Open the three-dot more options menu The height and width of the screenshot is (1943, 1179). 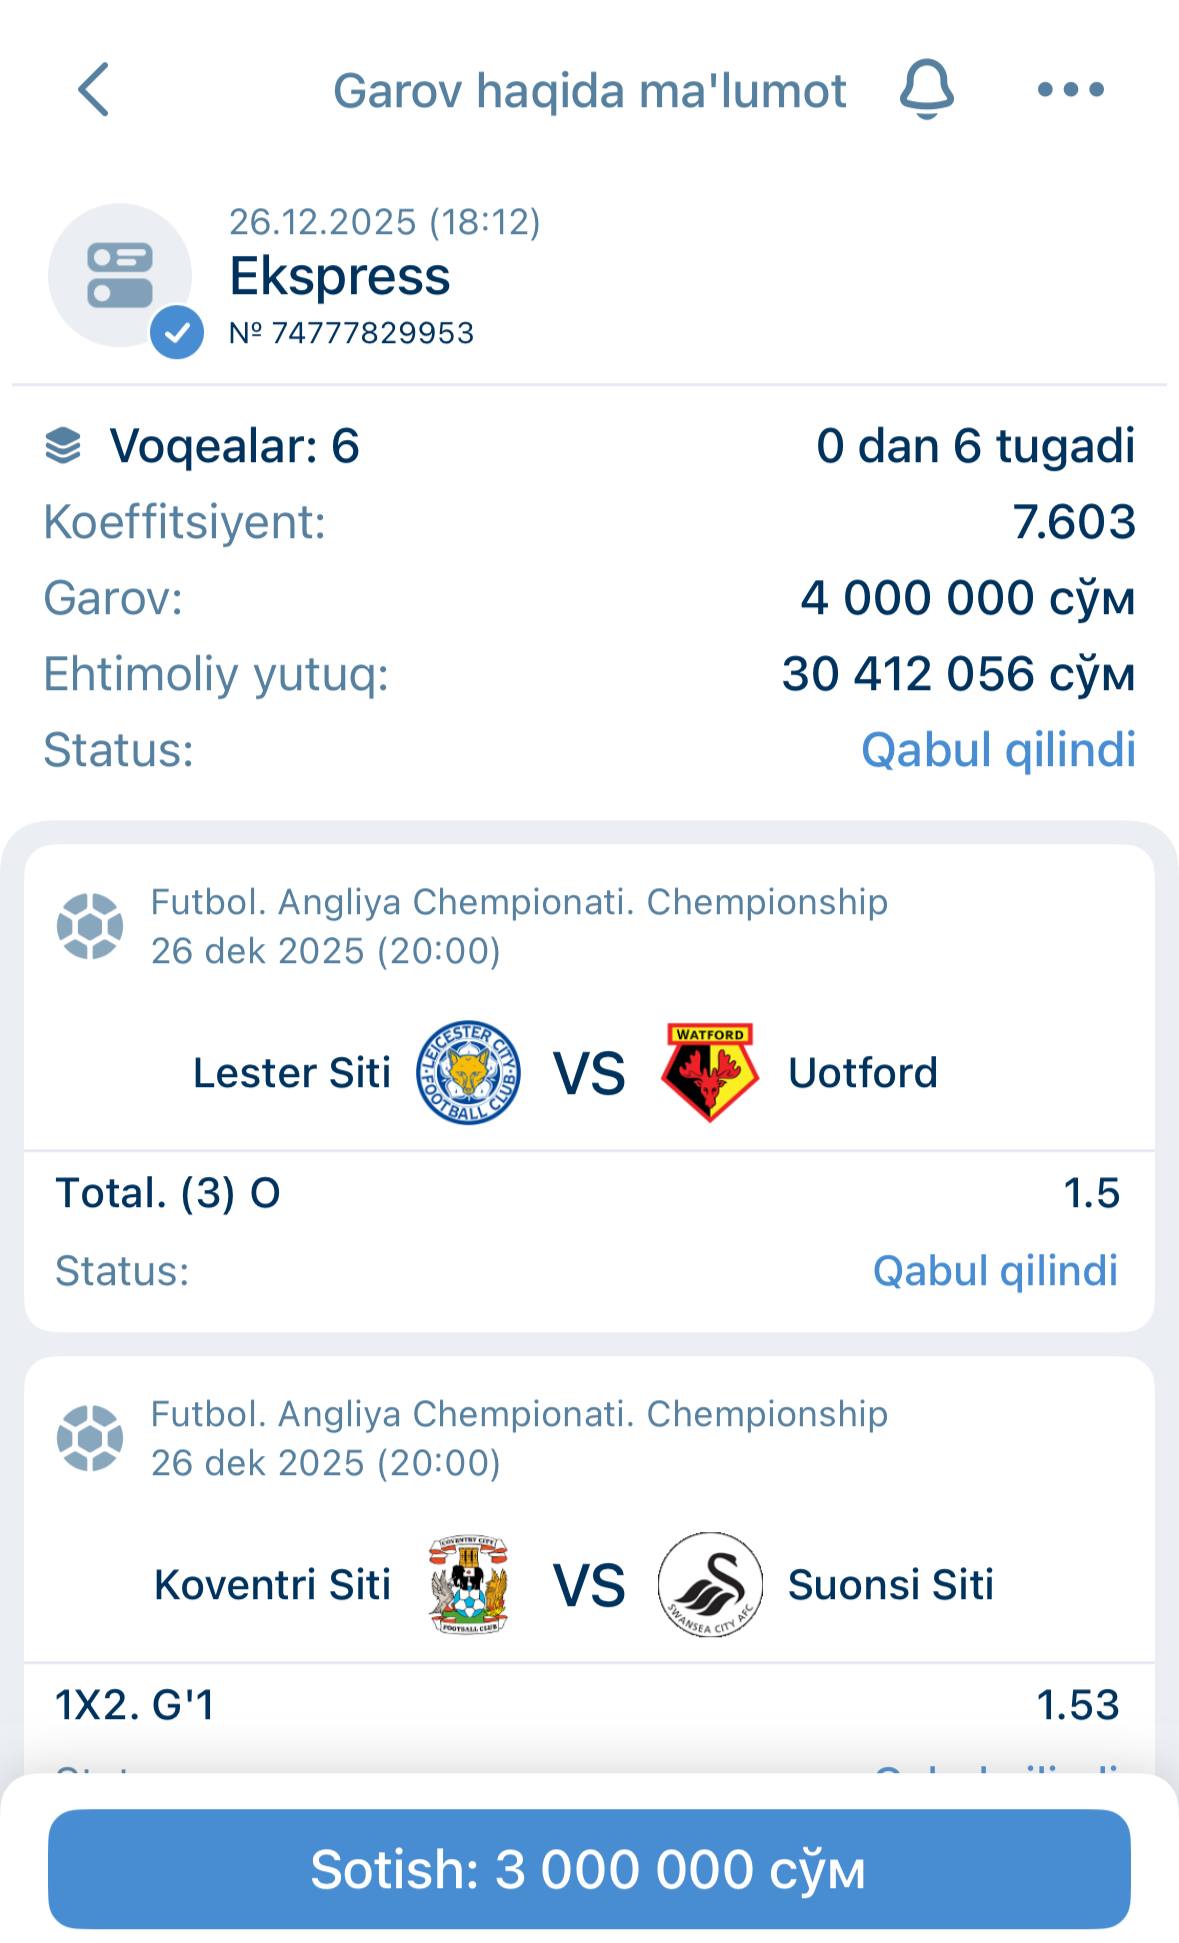click(x=1070, y=90)
